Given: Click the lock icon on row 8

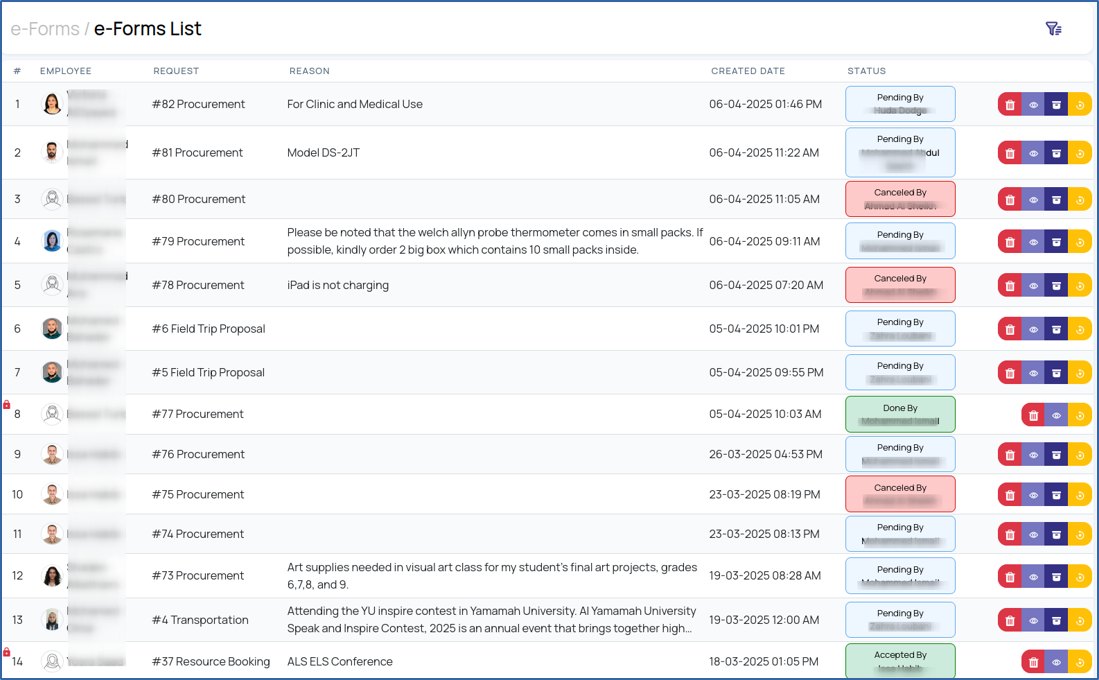Looking at the screenshot, I should pyautogui.click(x=7, y=405).
